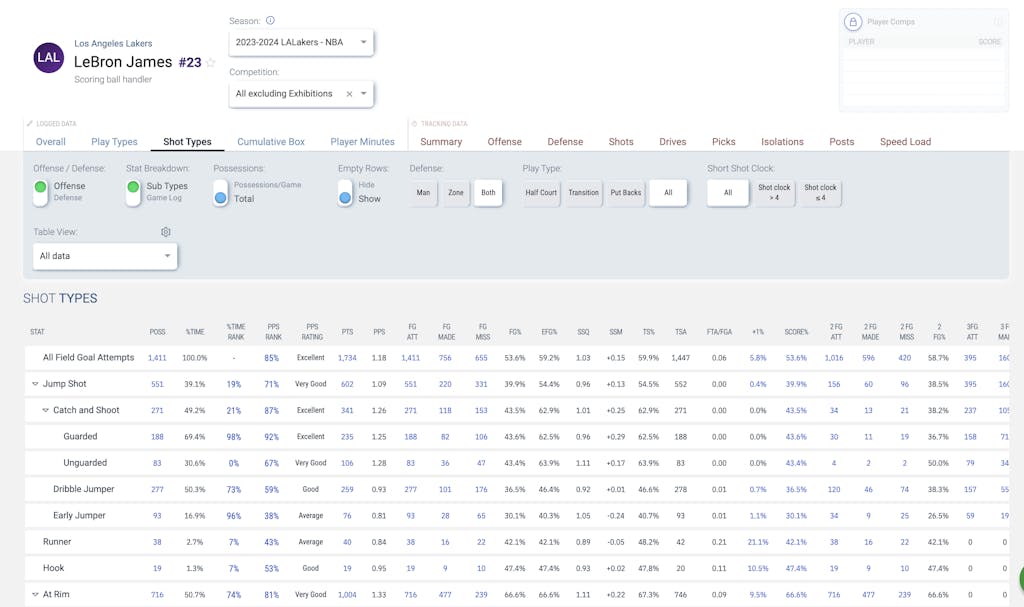Open Table View settings gear
The image size is (1024, 607).
[x=166, y=232]
